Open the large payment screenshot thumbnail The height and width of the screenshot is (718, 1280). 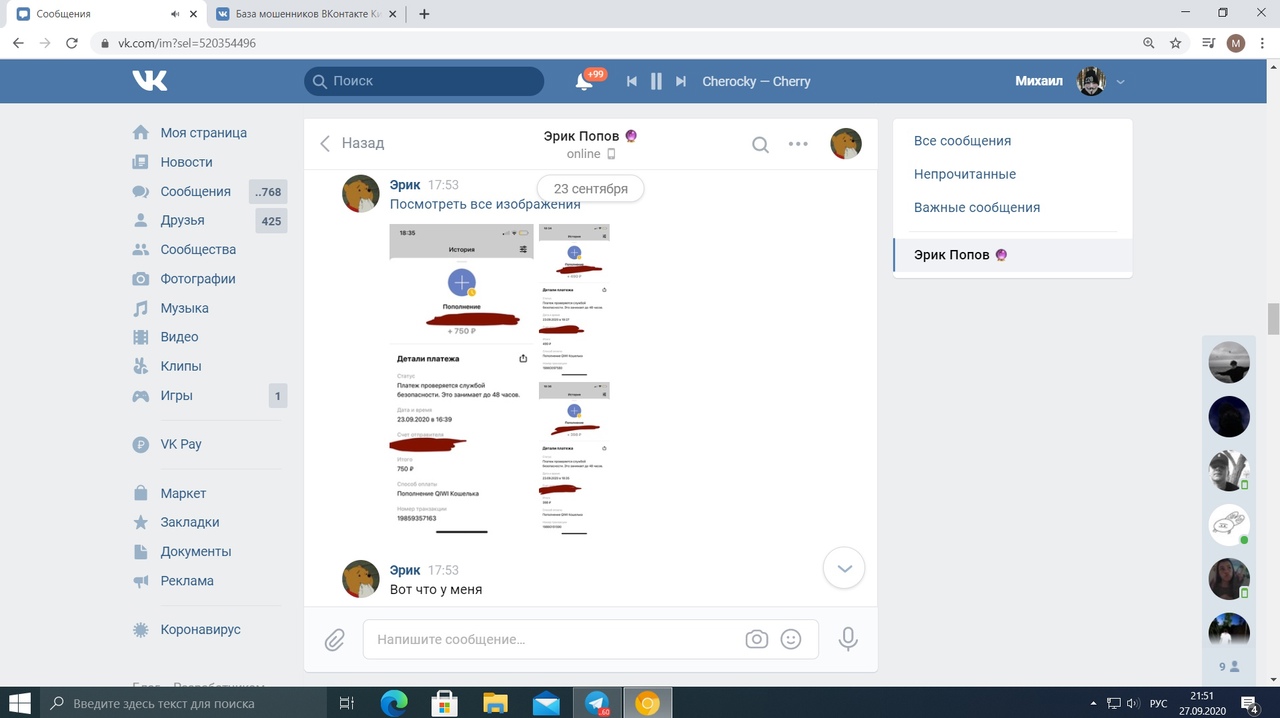coord(461,379)
